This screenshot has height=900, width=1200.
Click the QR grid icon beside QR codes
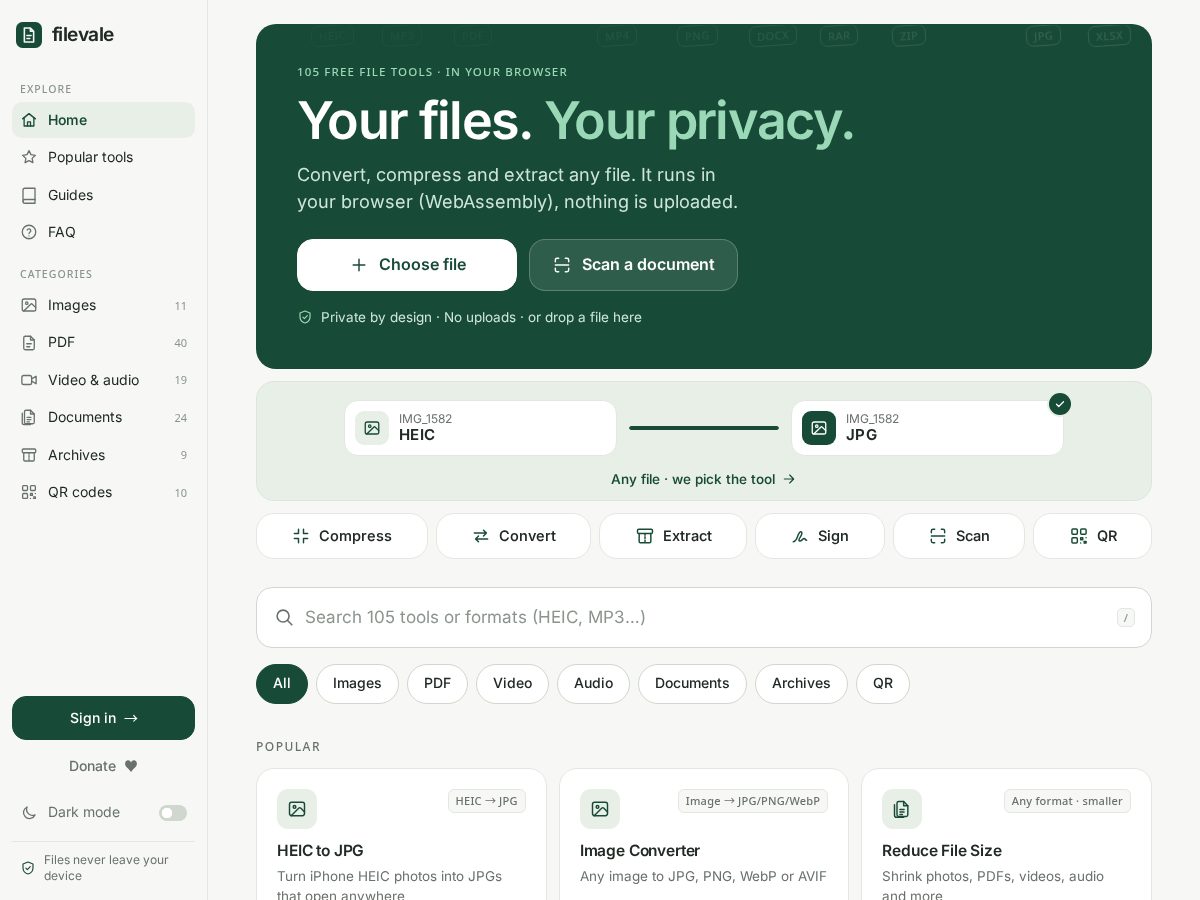point(29,492)
